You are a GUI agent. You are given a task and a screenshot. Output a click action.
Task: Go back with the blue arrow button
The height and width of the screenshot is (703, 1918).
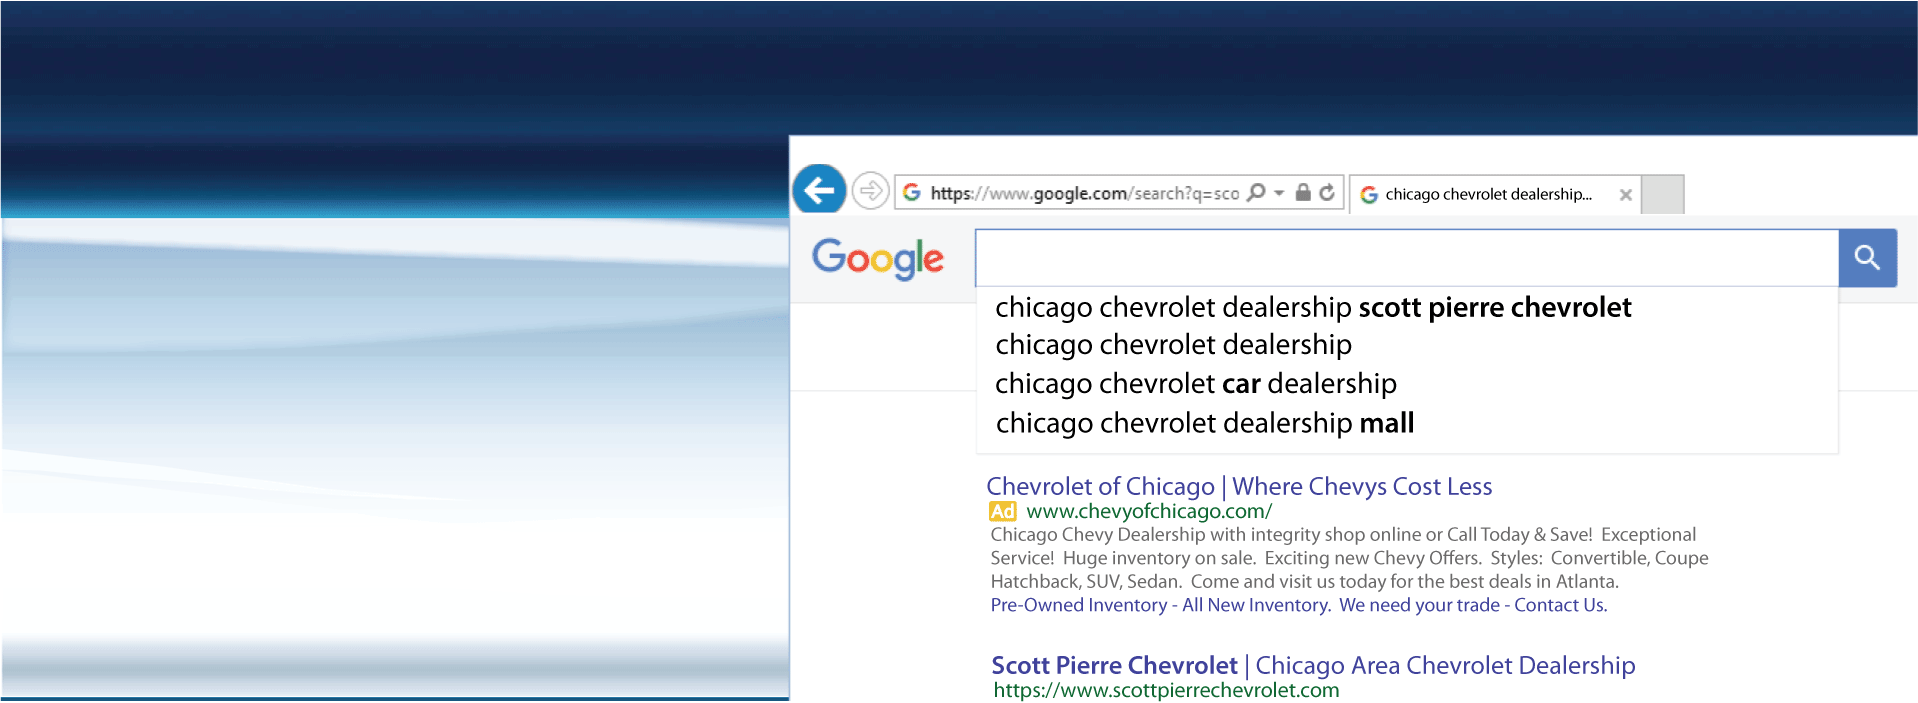tap(819, 189)
